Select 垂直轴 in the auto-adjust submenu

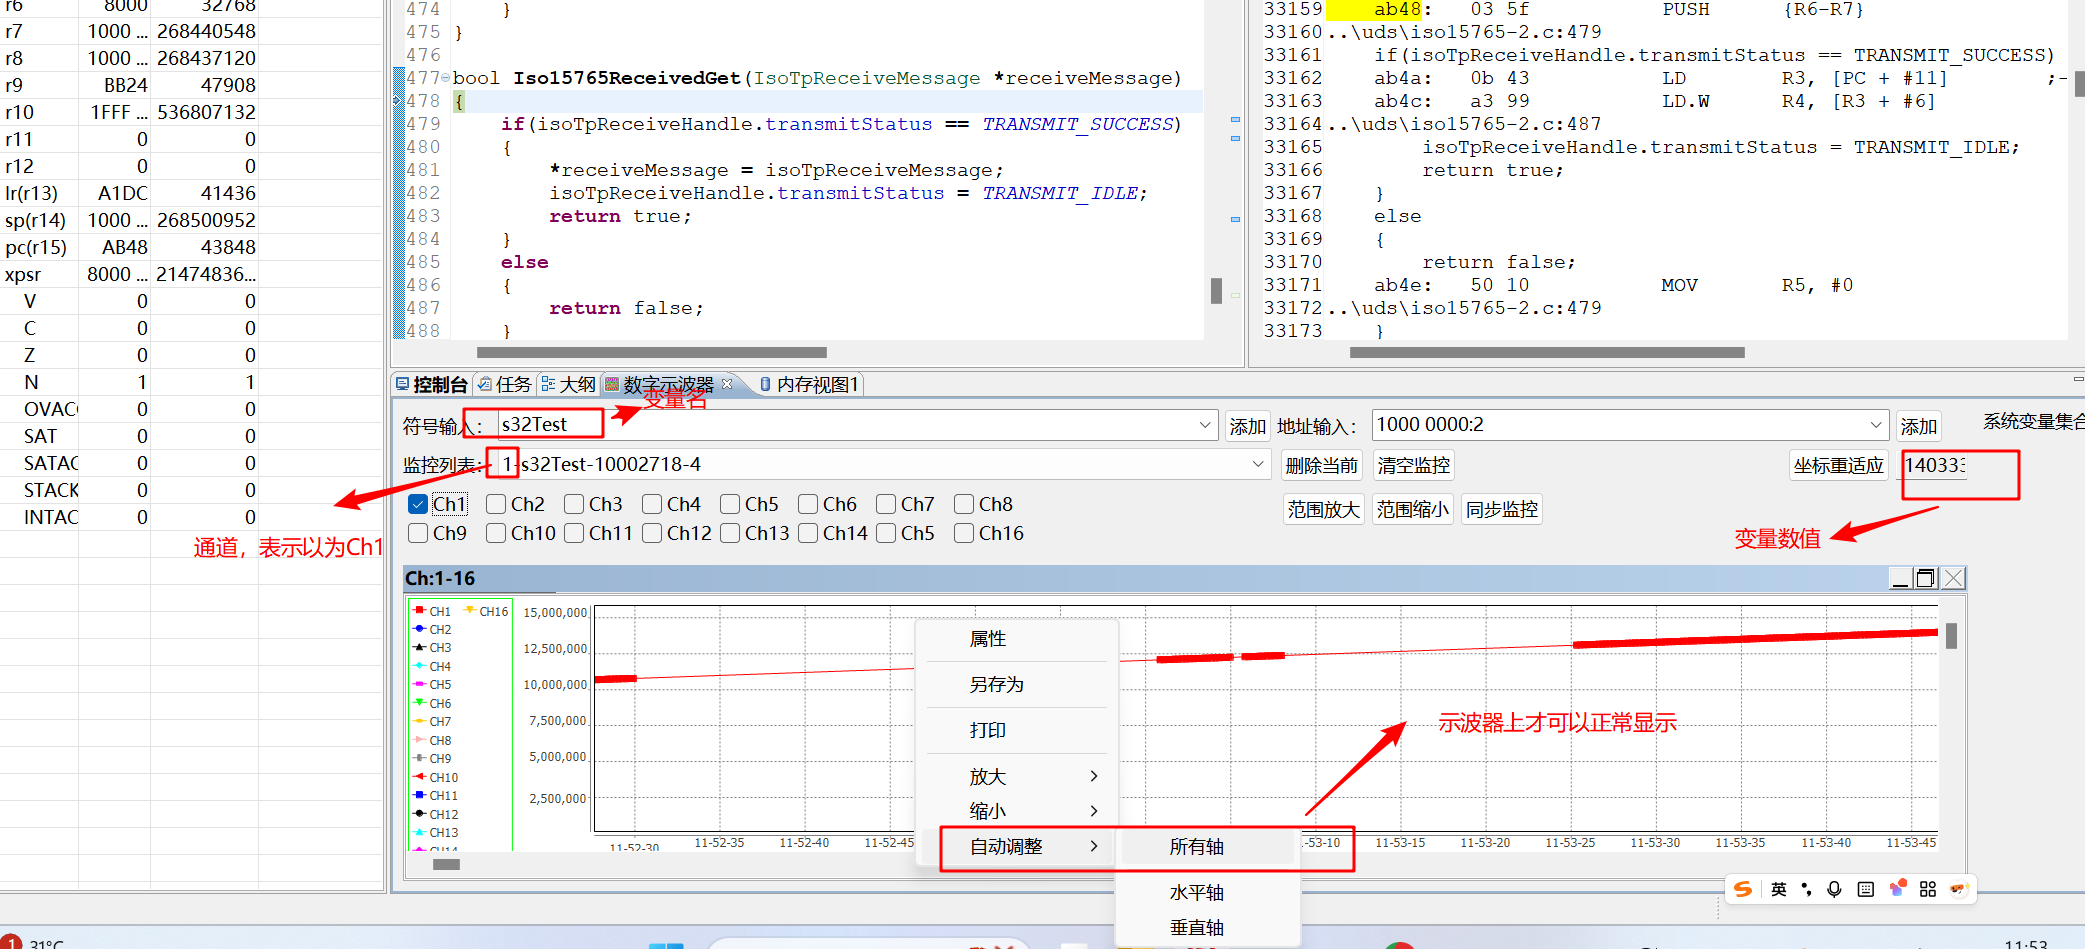(x=1207, y=927)
